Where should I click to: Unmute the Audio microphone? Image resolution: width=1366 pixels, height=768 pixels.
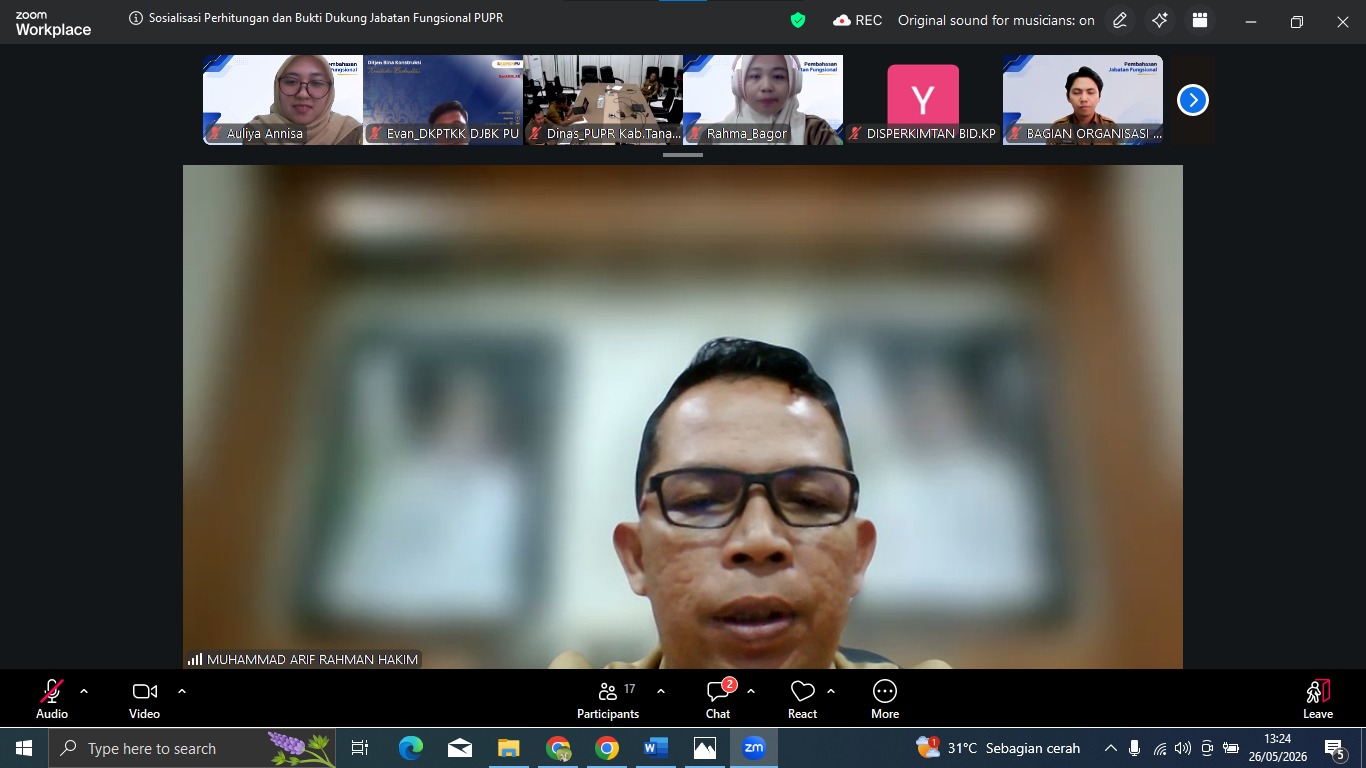52,699
